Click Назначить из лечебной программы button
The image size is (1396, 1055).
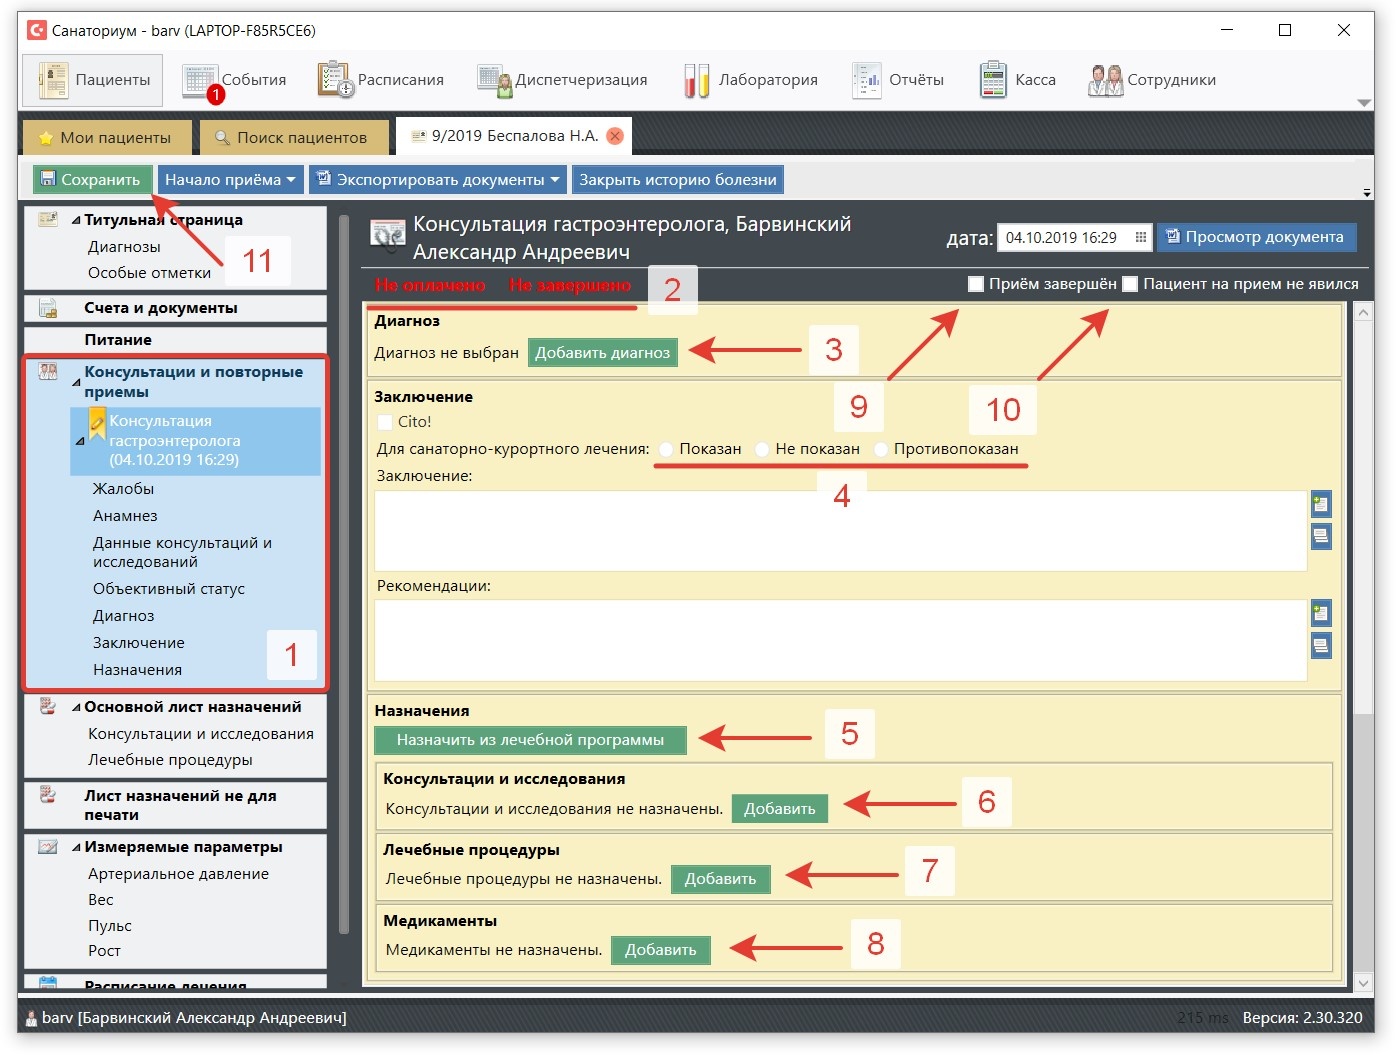coord(530,740)
